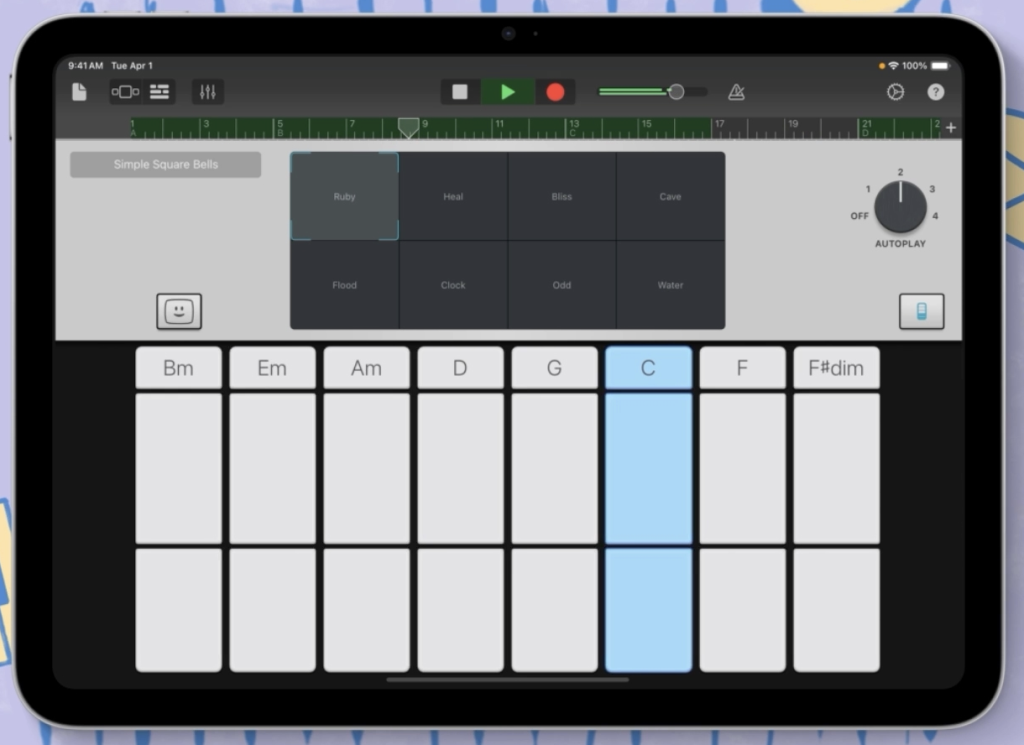
Task: Open the track controls mixer icon
Action: (208, 92)
